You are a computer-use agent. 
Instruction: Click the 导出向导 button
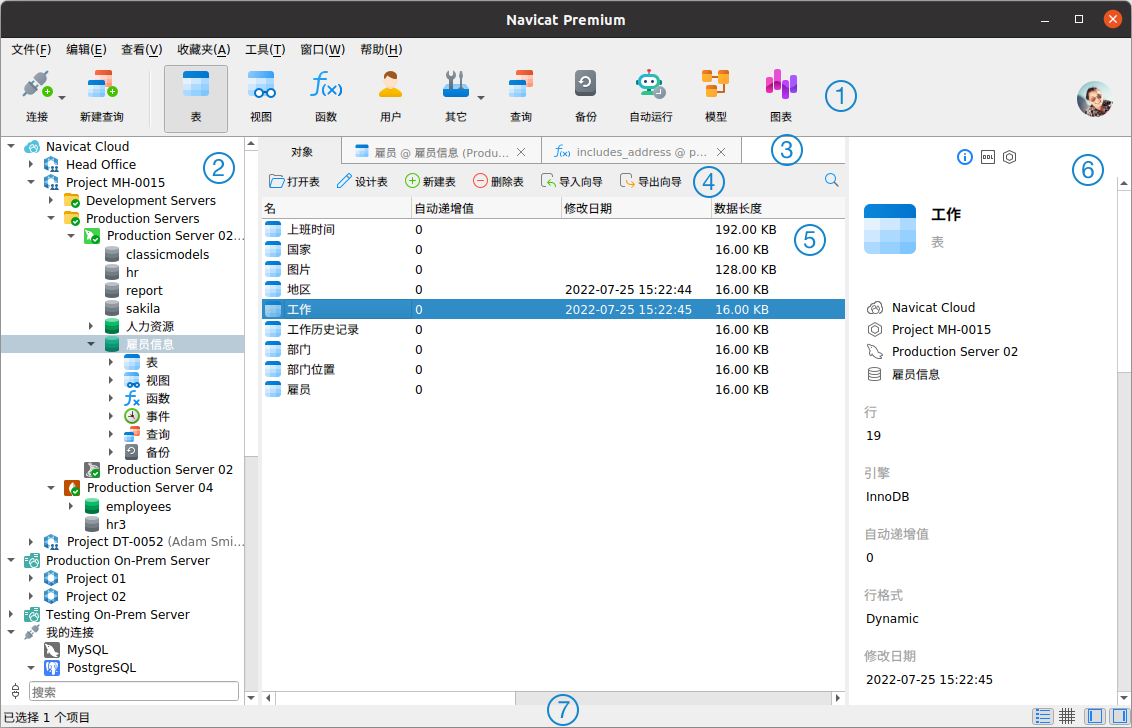tap(650, 181)
